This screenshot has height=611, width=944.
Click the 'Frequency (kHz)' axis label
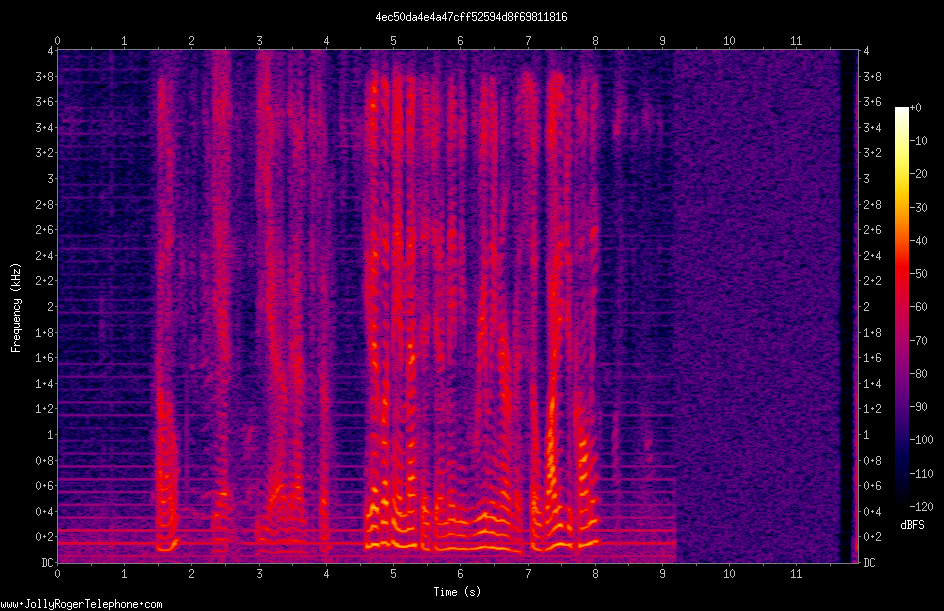[x=16, y=308]
